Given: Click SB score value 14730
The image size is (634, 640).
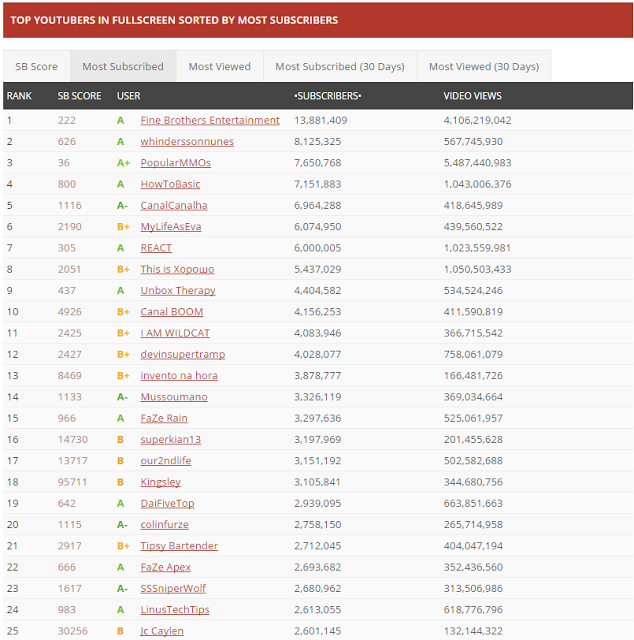Looking at the screenshot, I should [x=73, y=440].
